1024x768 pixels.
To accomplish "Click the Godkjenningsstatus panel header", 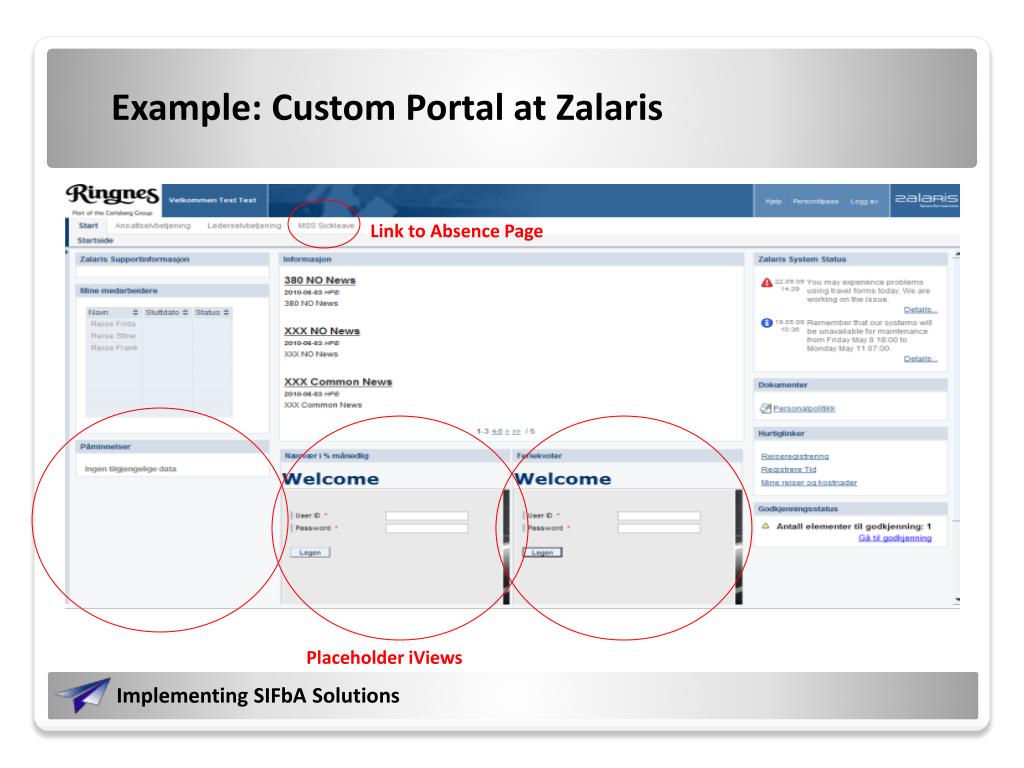I will 850,509.
